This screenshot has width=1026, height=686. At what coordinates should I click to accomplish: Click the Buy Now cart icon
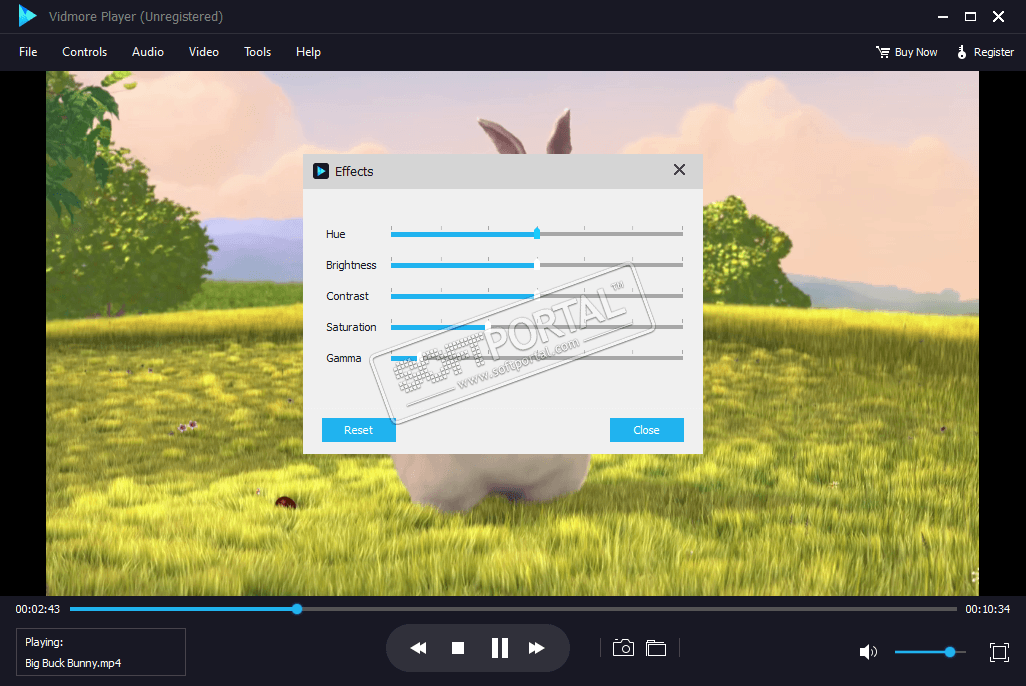tap(883, 52)
